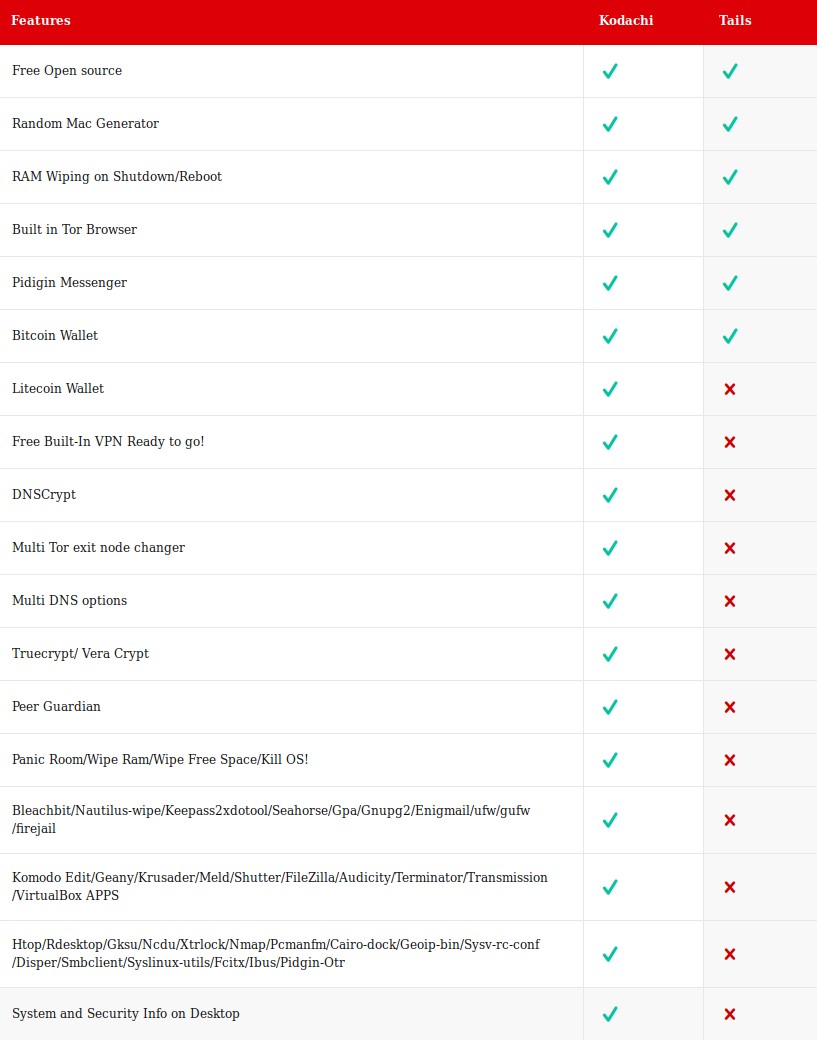Screen dimensions: 817x1040
Task: Click Tails cross for Multi DNS options
Action: 730,601
